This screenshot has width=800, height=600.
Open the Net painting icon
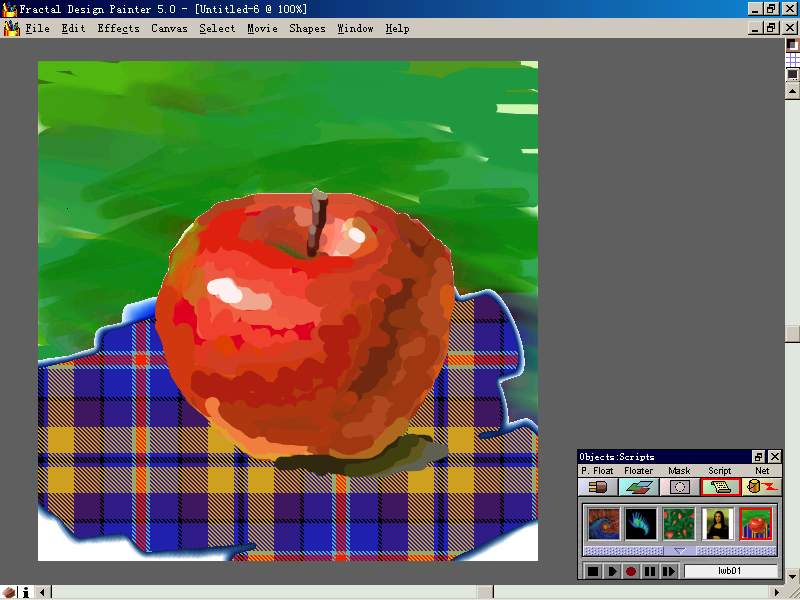pyautogui.click(x=761, y=487)
